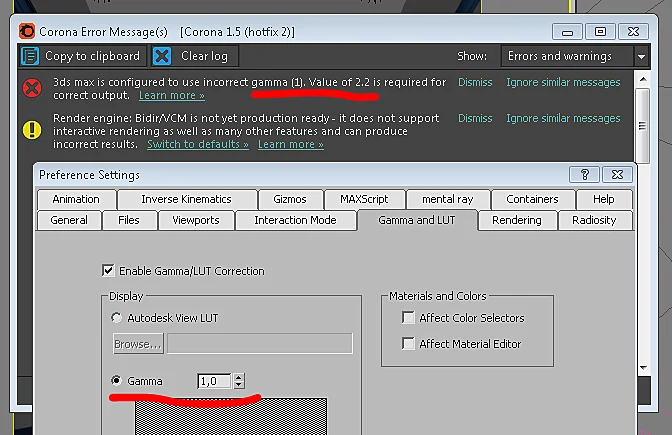Screen dimensions: 672x435
Task: Select the Gamma radio button
Action: [116, 381]
